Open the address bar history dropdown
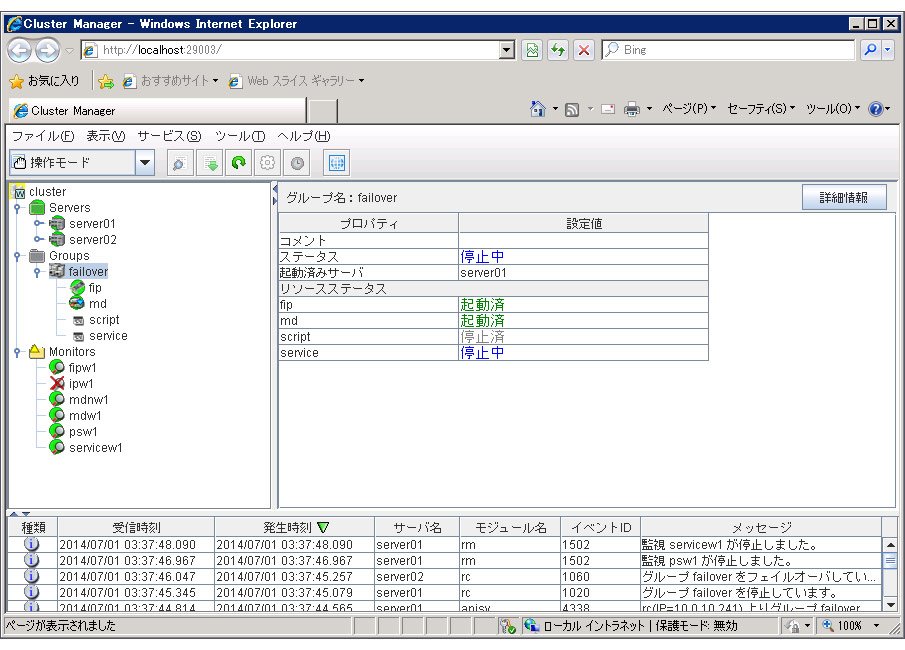905x650 pixels. click(x=506, y=50)
